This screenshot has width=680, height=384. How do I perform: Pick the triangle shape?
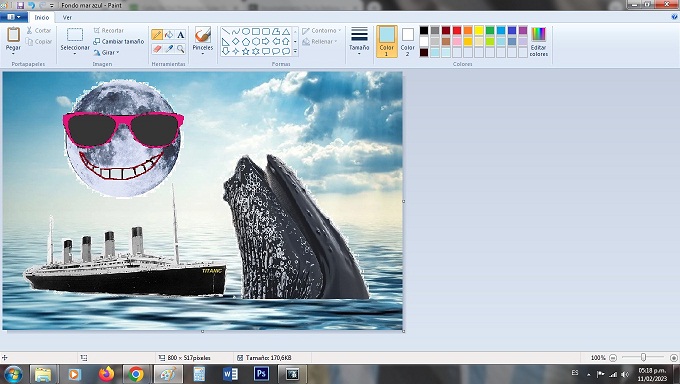click(x=286, y=31)
